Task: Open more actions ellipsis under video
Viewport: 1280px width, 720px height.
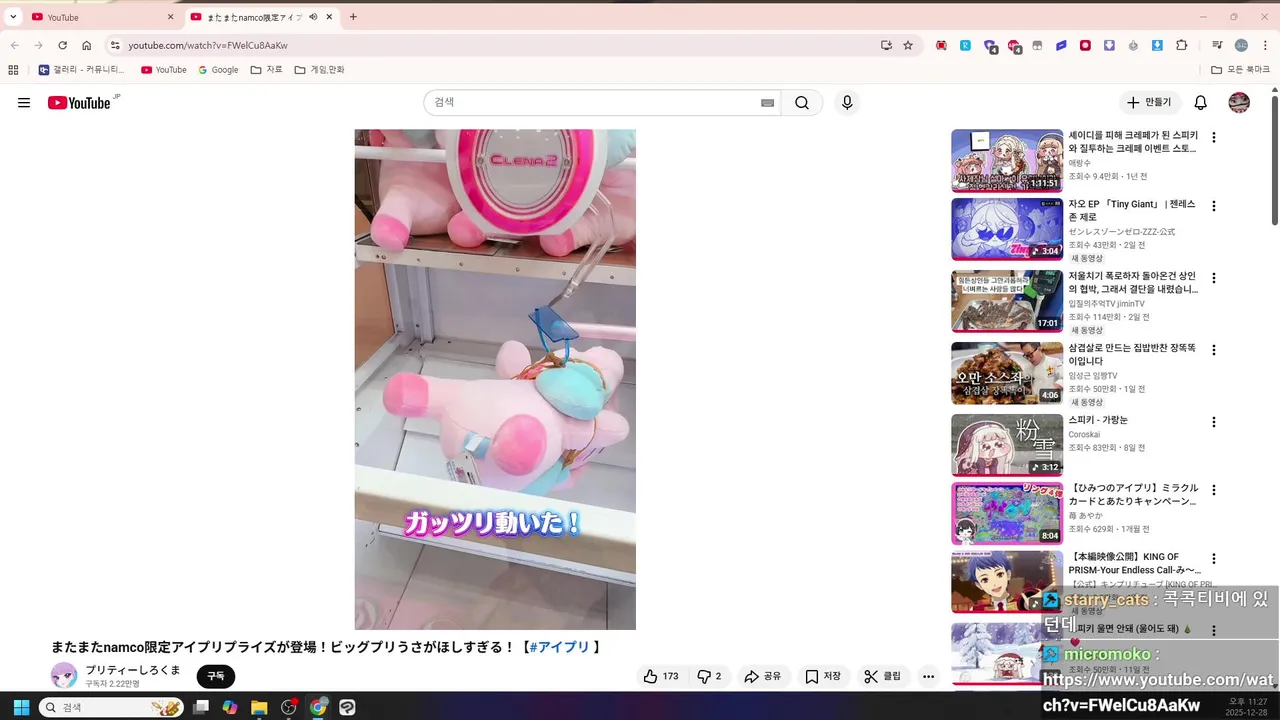Action: [x=929, y=677]
